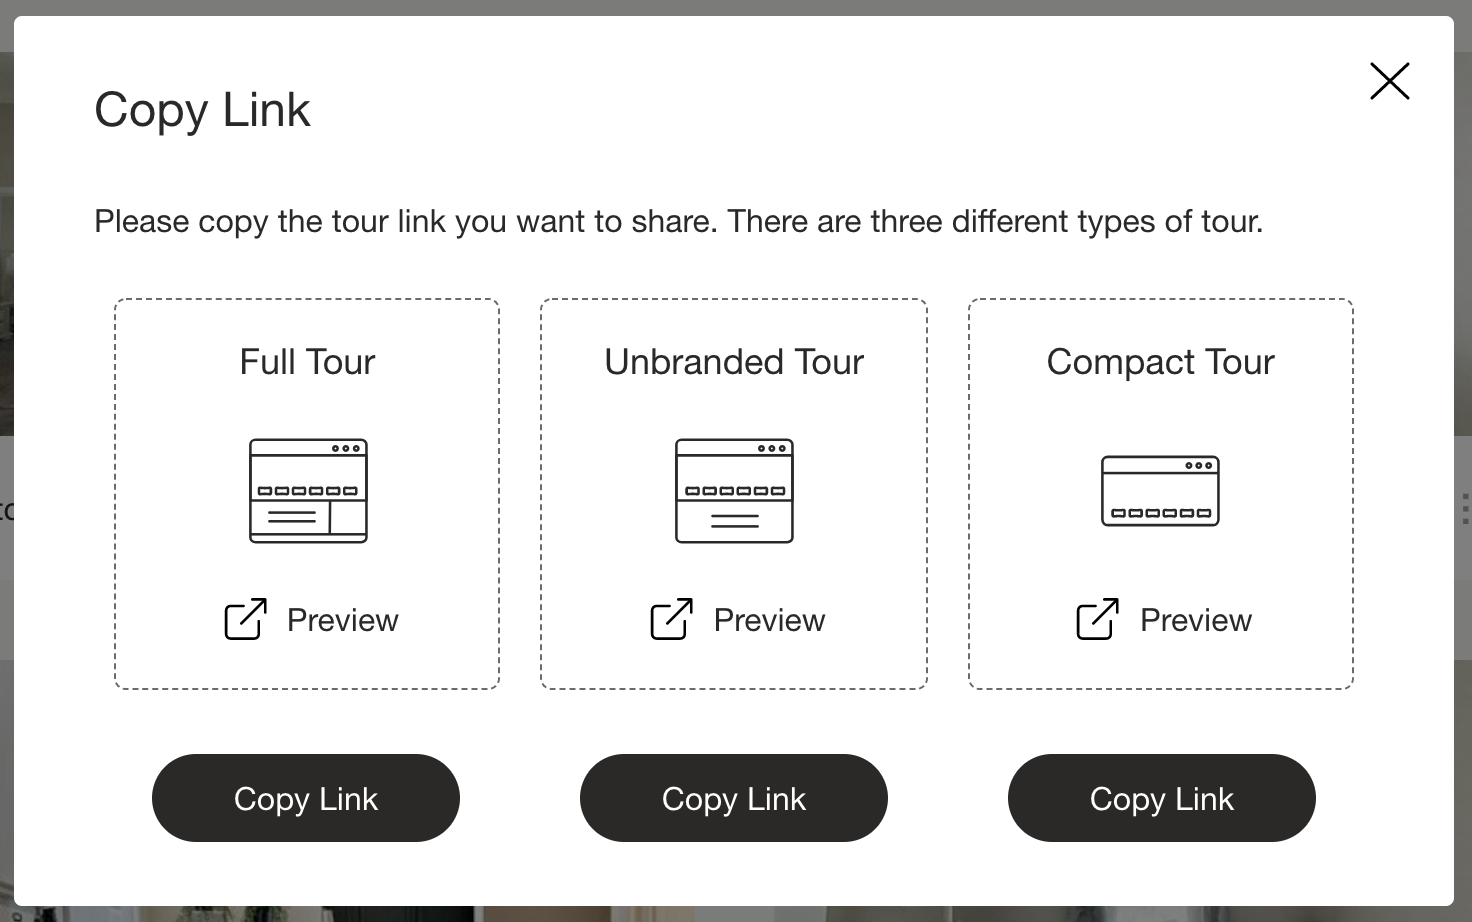
Task: Select the Full Tour card title
Action: pos(307,362)
